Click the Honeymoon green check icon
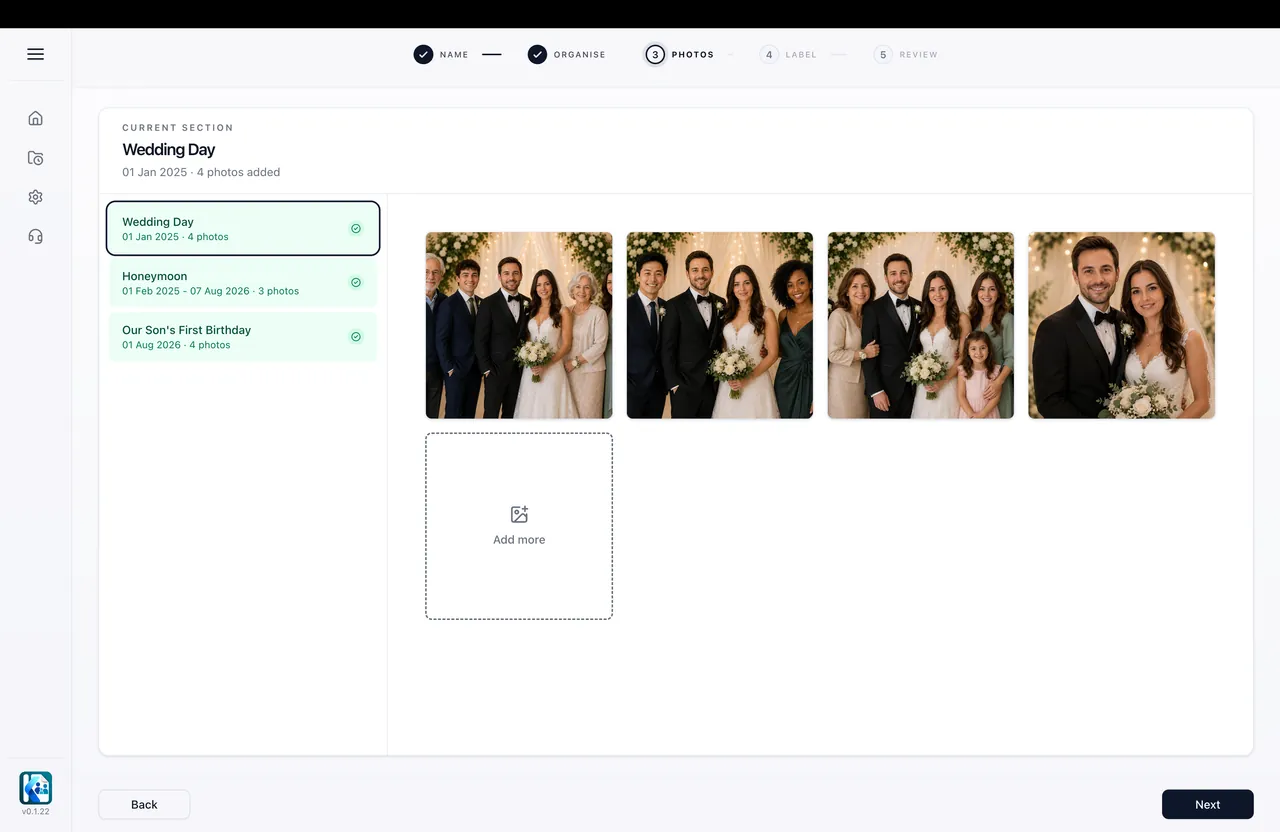The image size is (1280, 832). (356, 283)
